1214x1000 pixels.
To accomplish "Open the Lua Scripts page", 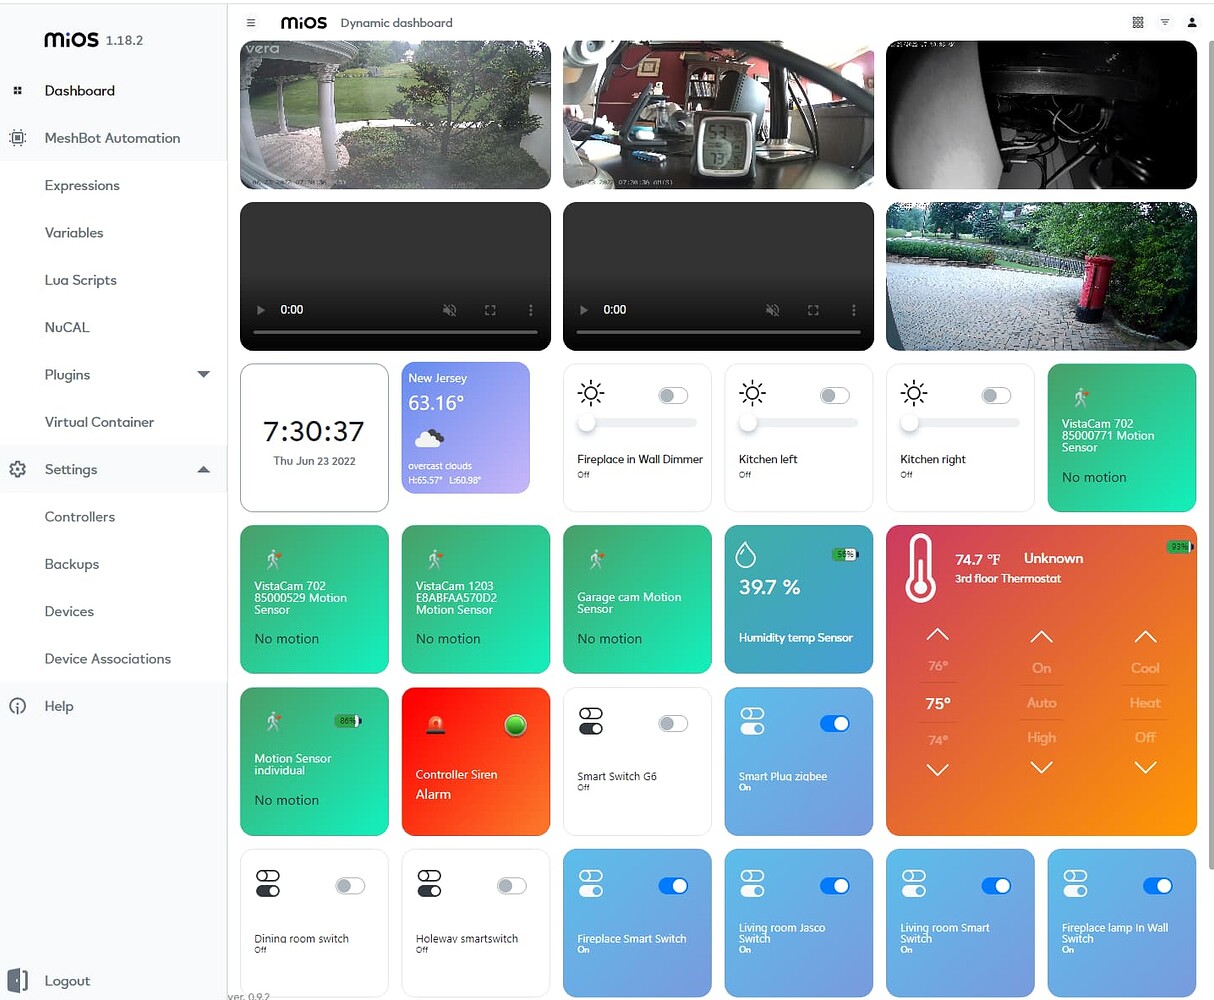I will tap(82, 280).
